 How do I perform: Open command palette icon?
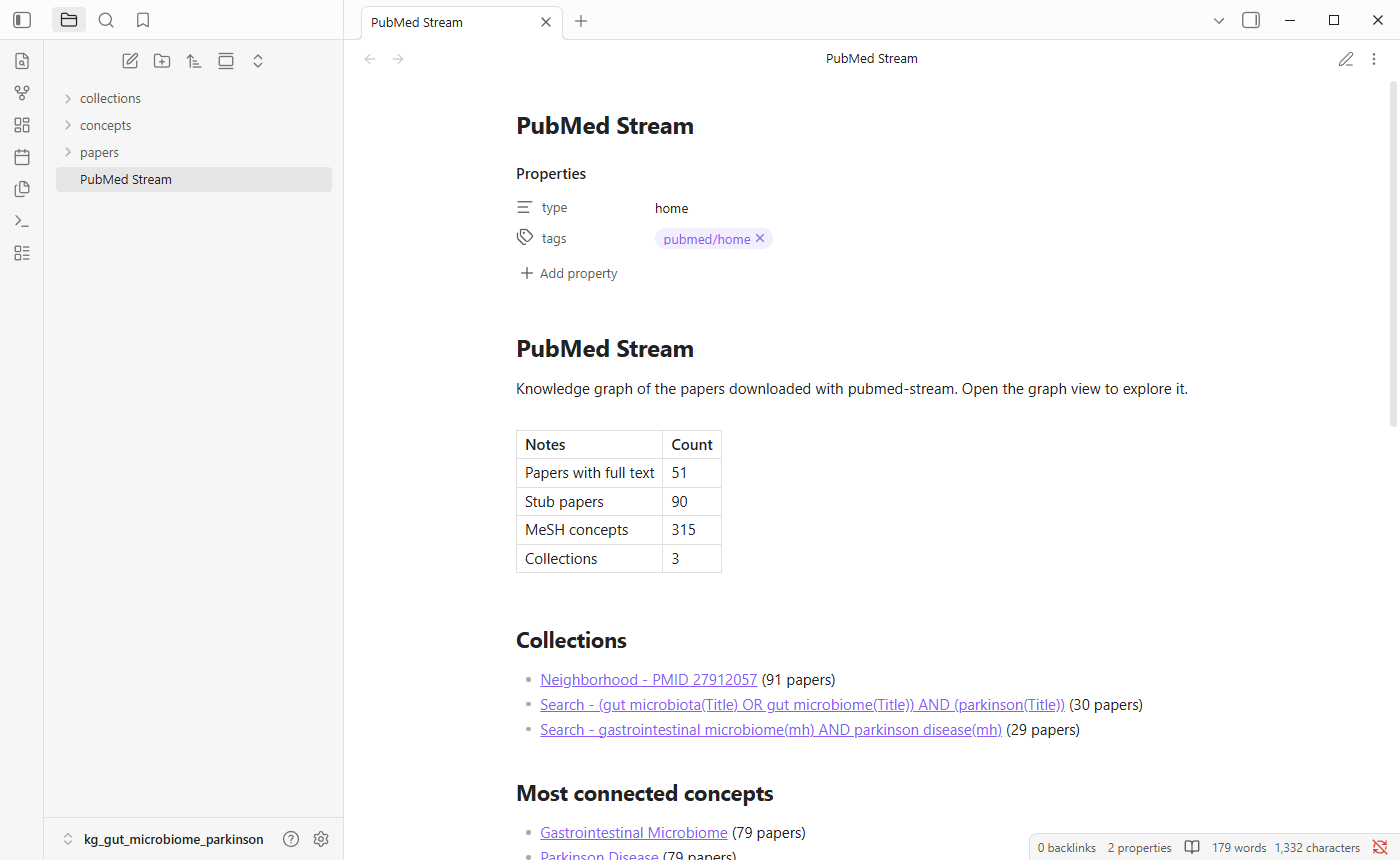(x=22, y=221)
